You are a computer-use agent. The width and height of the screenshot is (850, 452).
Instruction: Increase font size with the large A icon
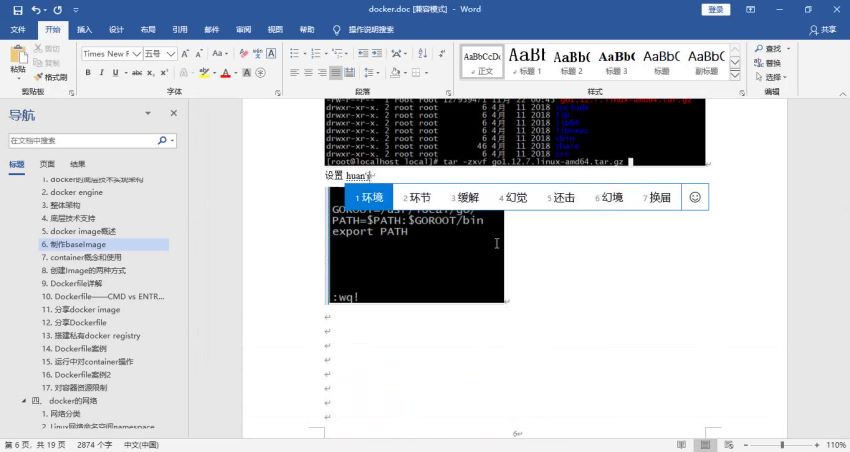(185, 54)
